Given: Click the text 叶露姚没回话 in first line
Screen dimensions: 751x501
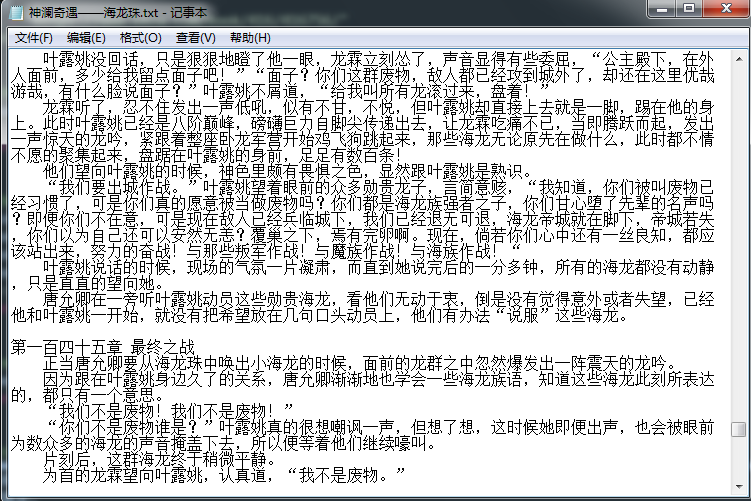Looking at the screenshot, I should pos(91,58).
